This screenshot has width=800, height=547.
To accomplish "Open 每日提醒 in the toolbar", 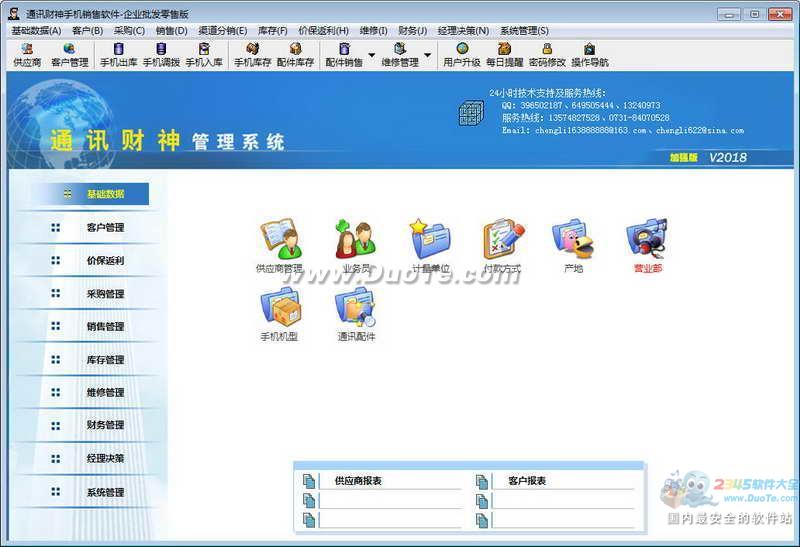I will pyautogui.click(x=504, y=55).
